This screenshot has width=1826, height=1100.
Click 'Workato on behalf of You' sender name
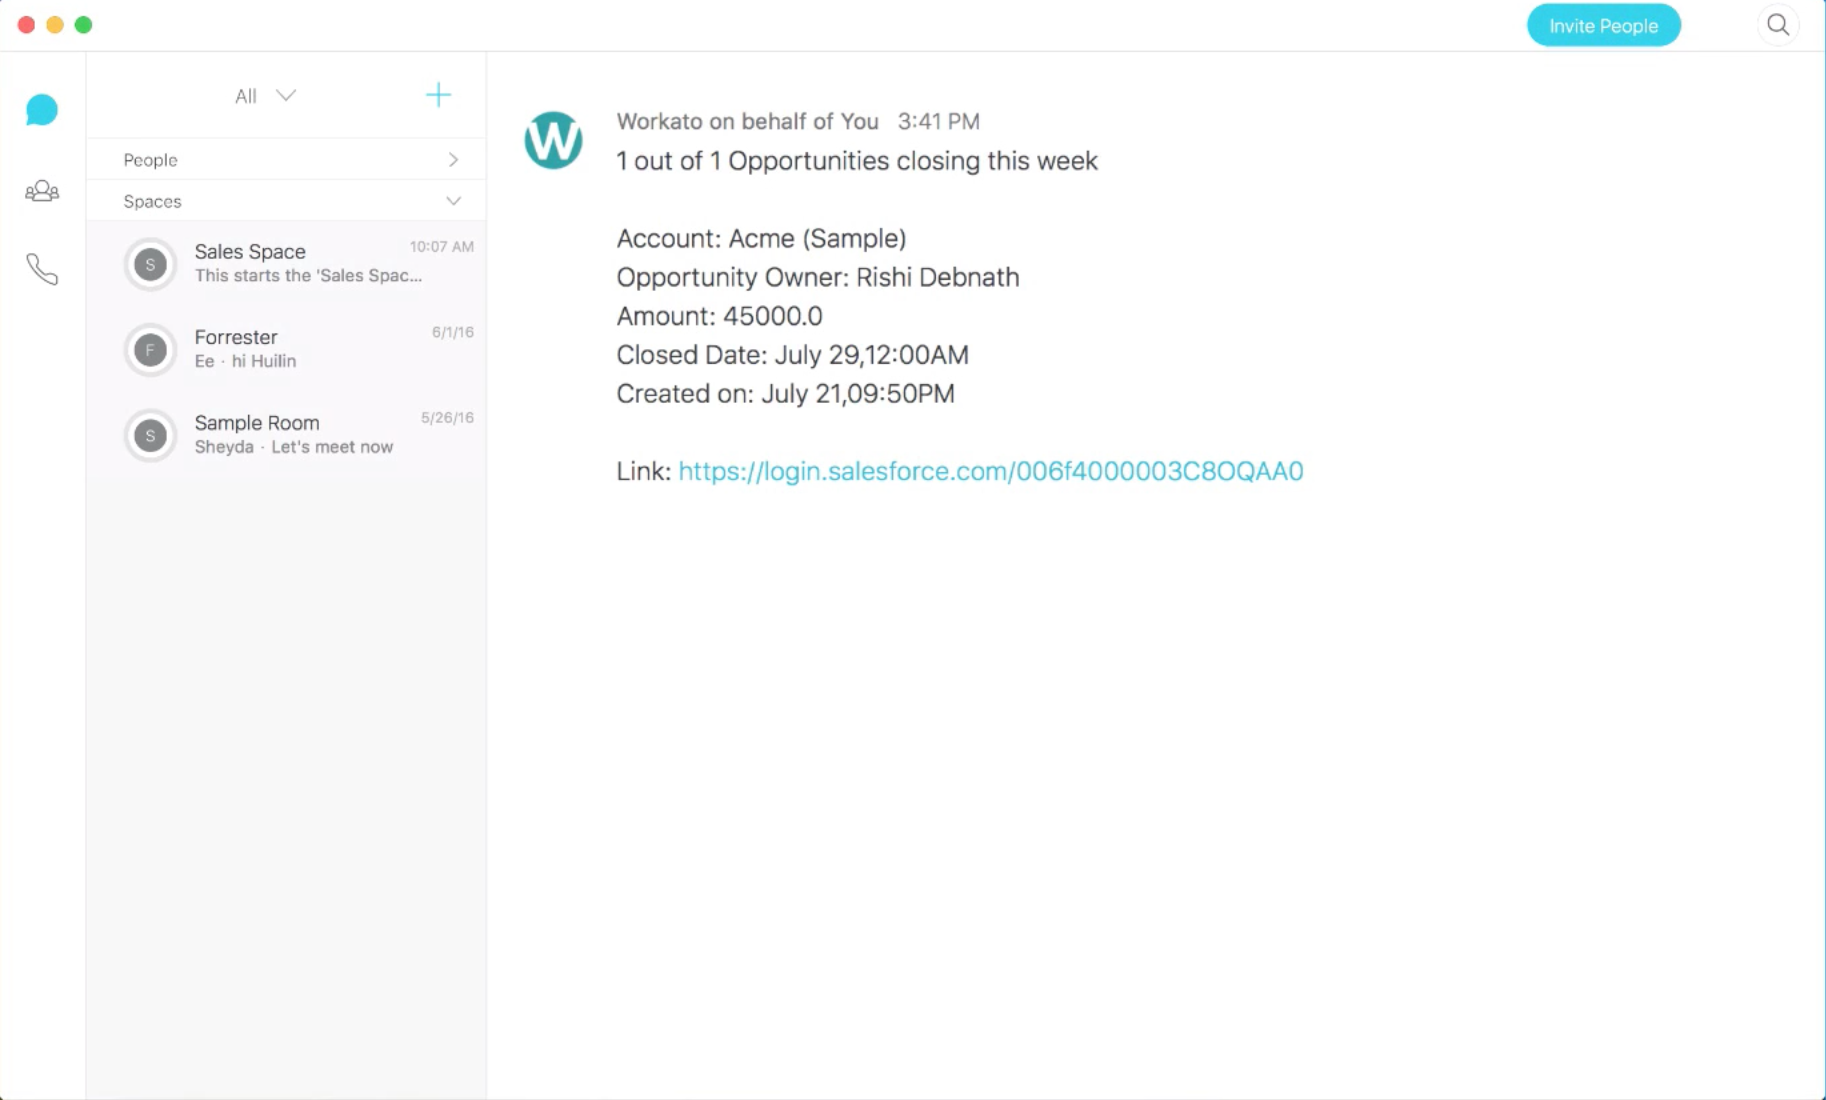click(x=747, y=121)
